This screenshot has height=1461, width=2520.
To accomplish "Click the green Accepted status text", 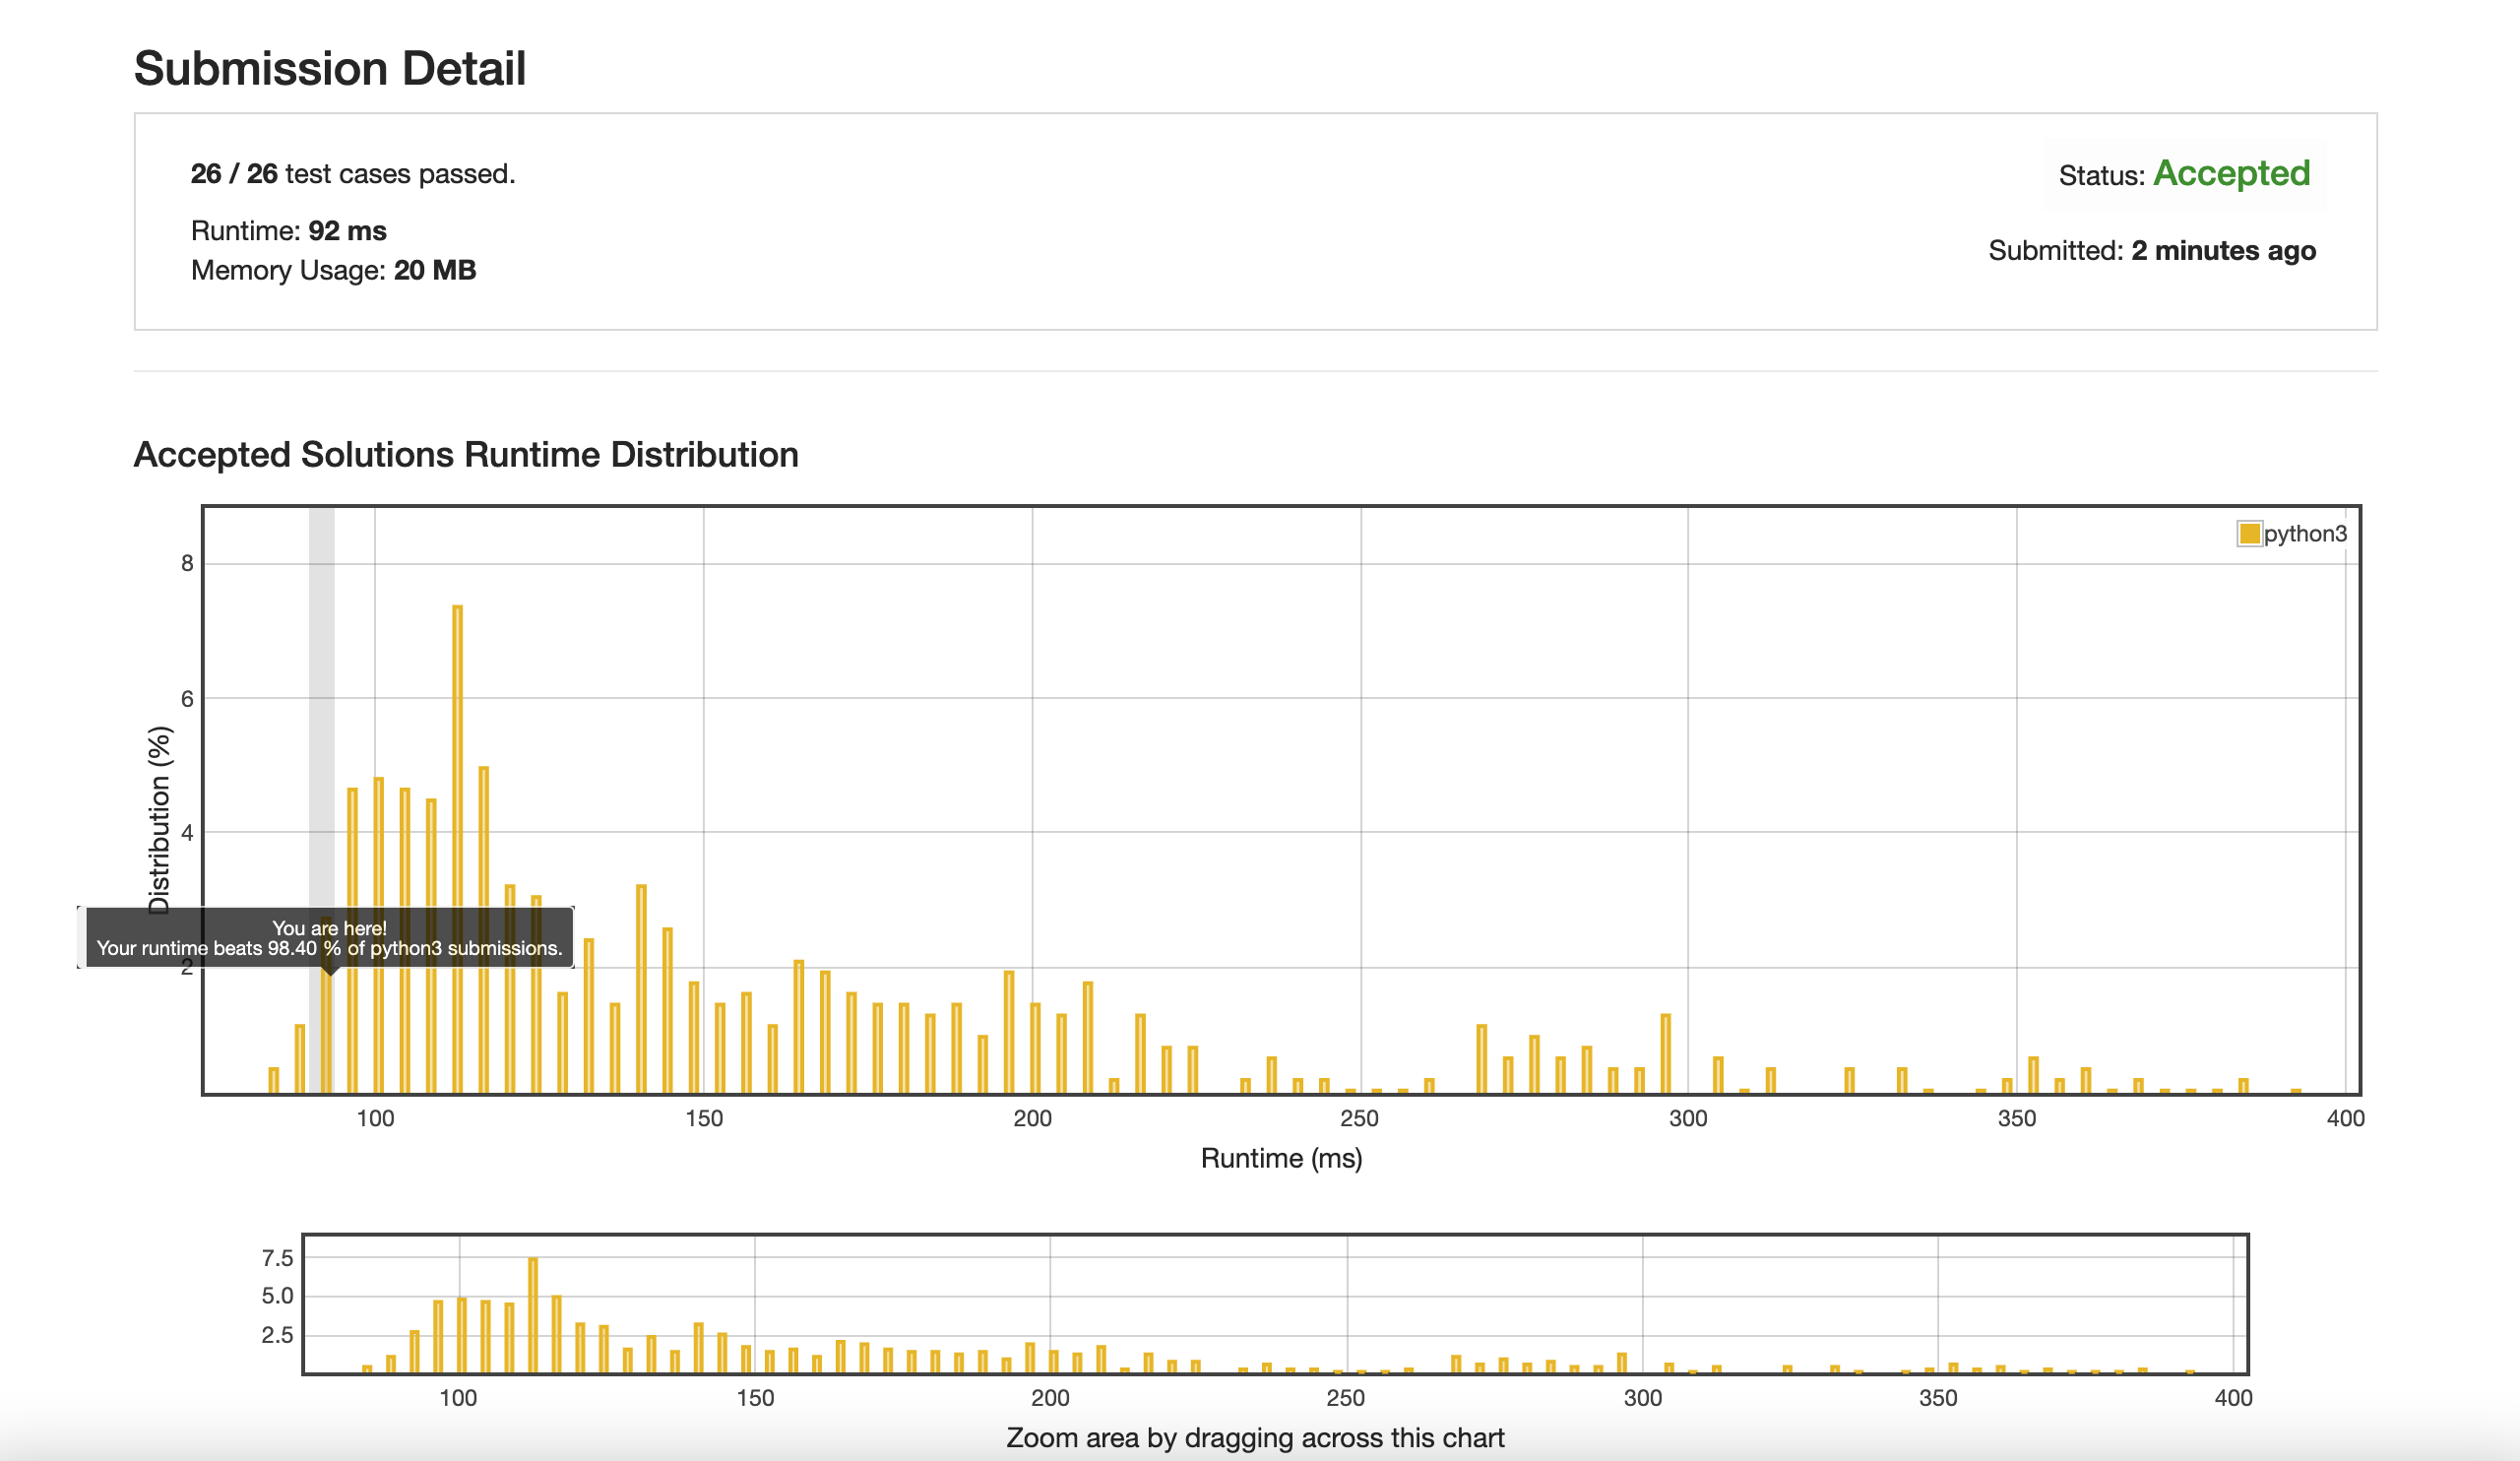I will [x=2231, y=174].
